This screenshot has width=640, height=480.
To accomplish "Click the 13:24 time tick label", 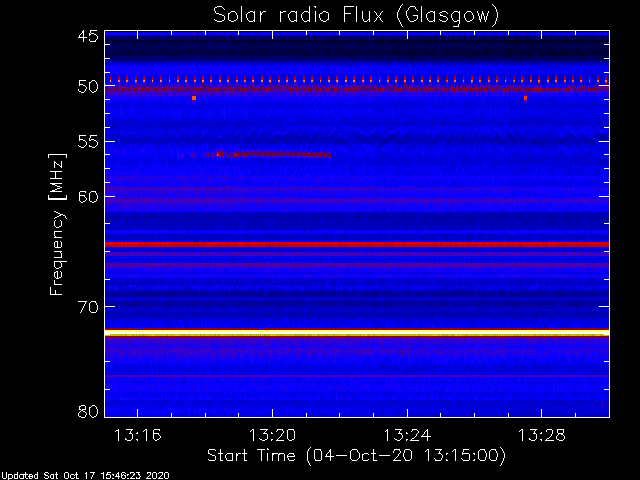I will 407,435.
